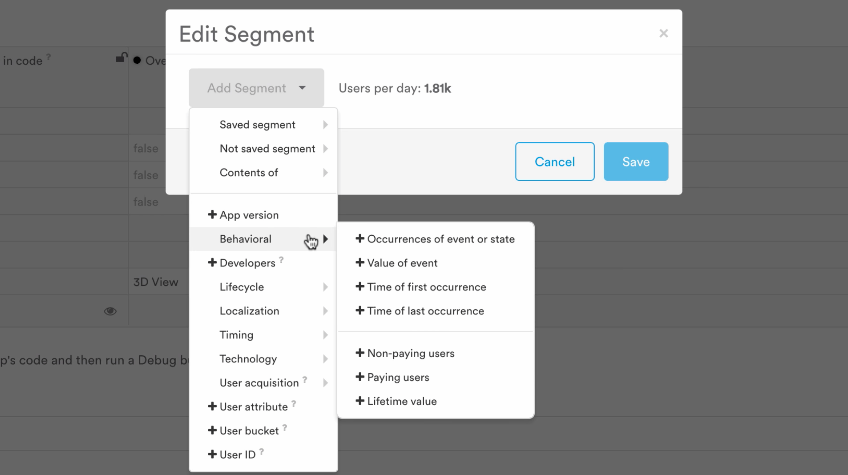The image size is (848, 475).
Task: Click the plus icon beside User bucket
Action: [212, 431]
